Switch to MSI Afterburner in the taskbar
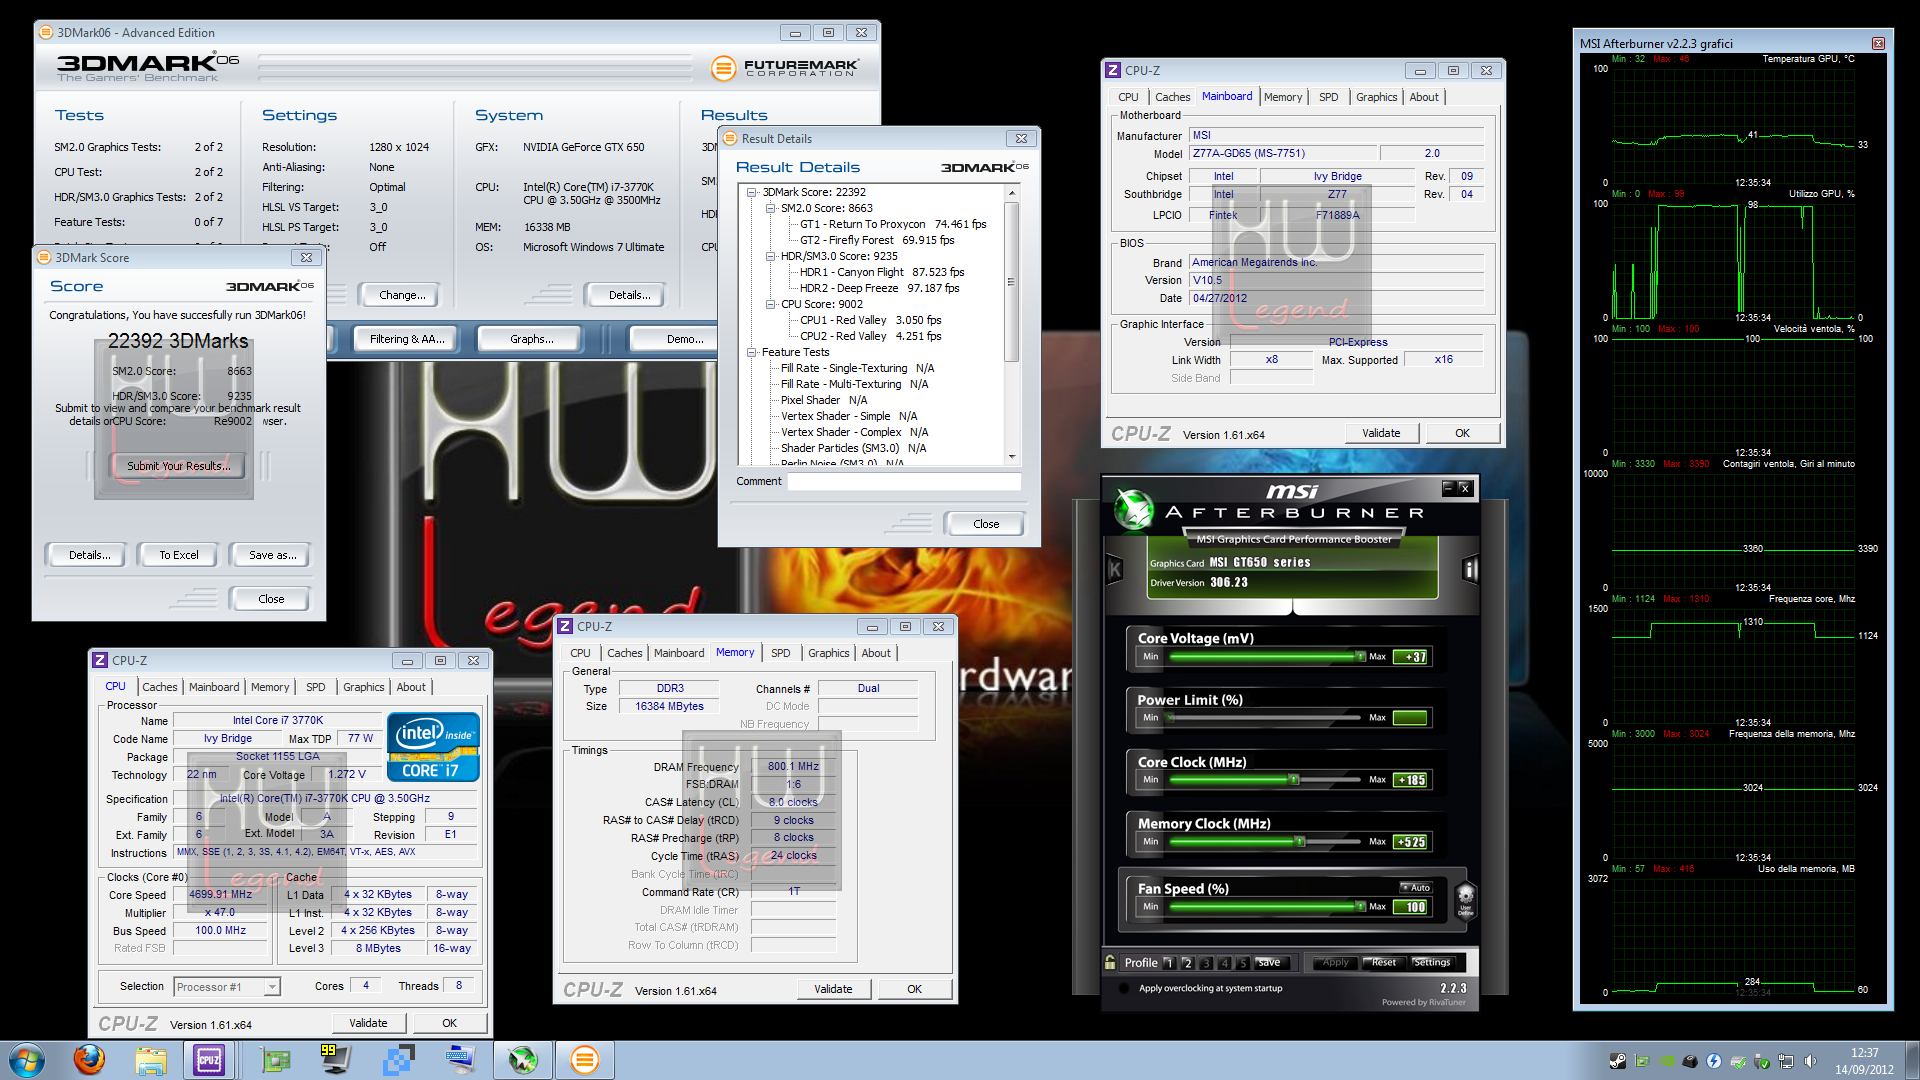Screen dimensions: 1920x1080 (x=522, y=1060)
